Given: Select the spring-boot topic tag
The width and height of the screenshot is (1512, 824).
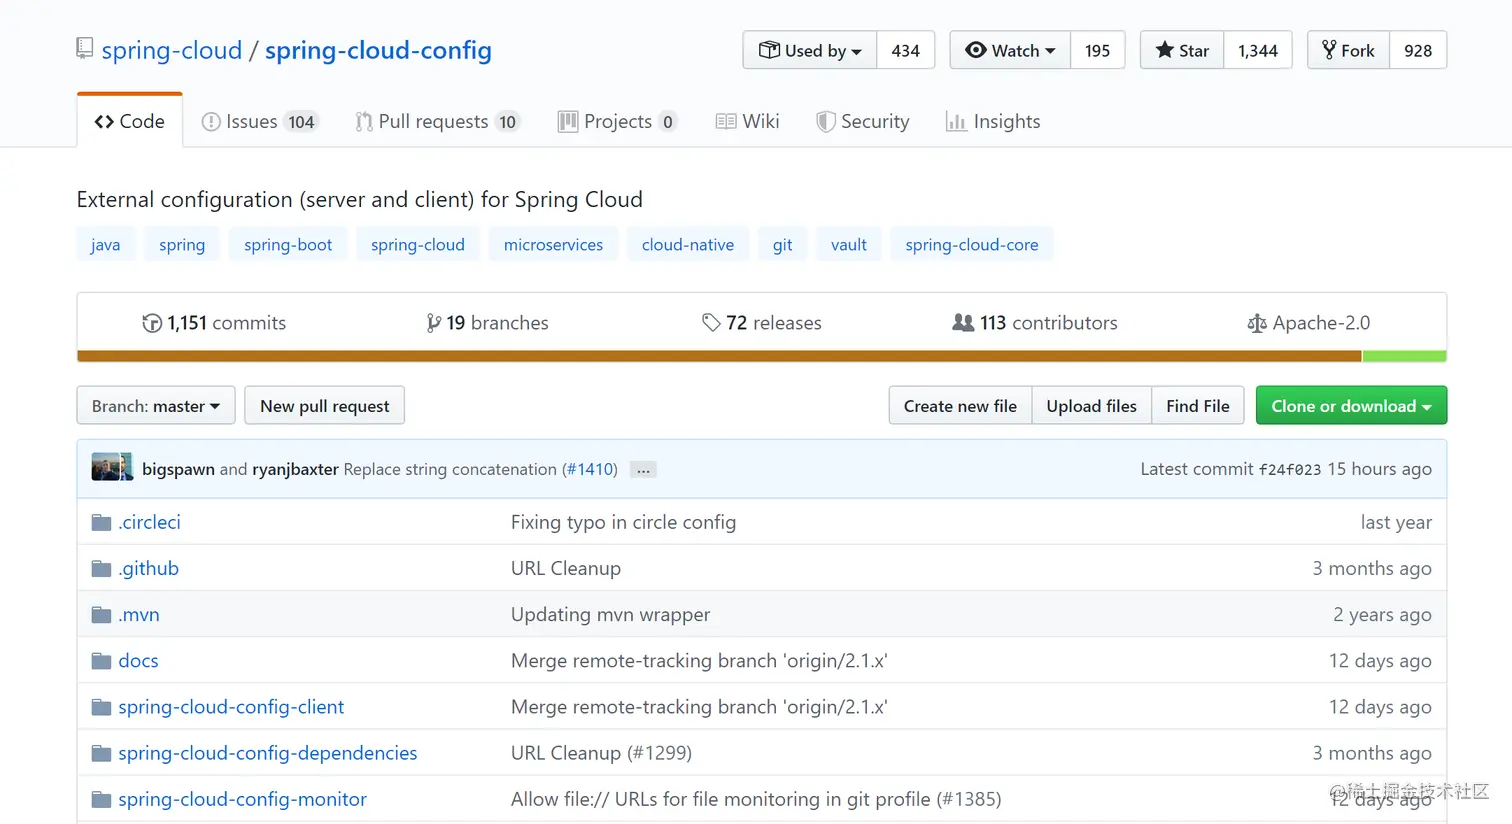Looking at the screenshot, I should [x=288, y=245].
